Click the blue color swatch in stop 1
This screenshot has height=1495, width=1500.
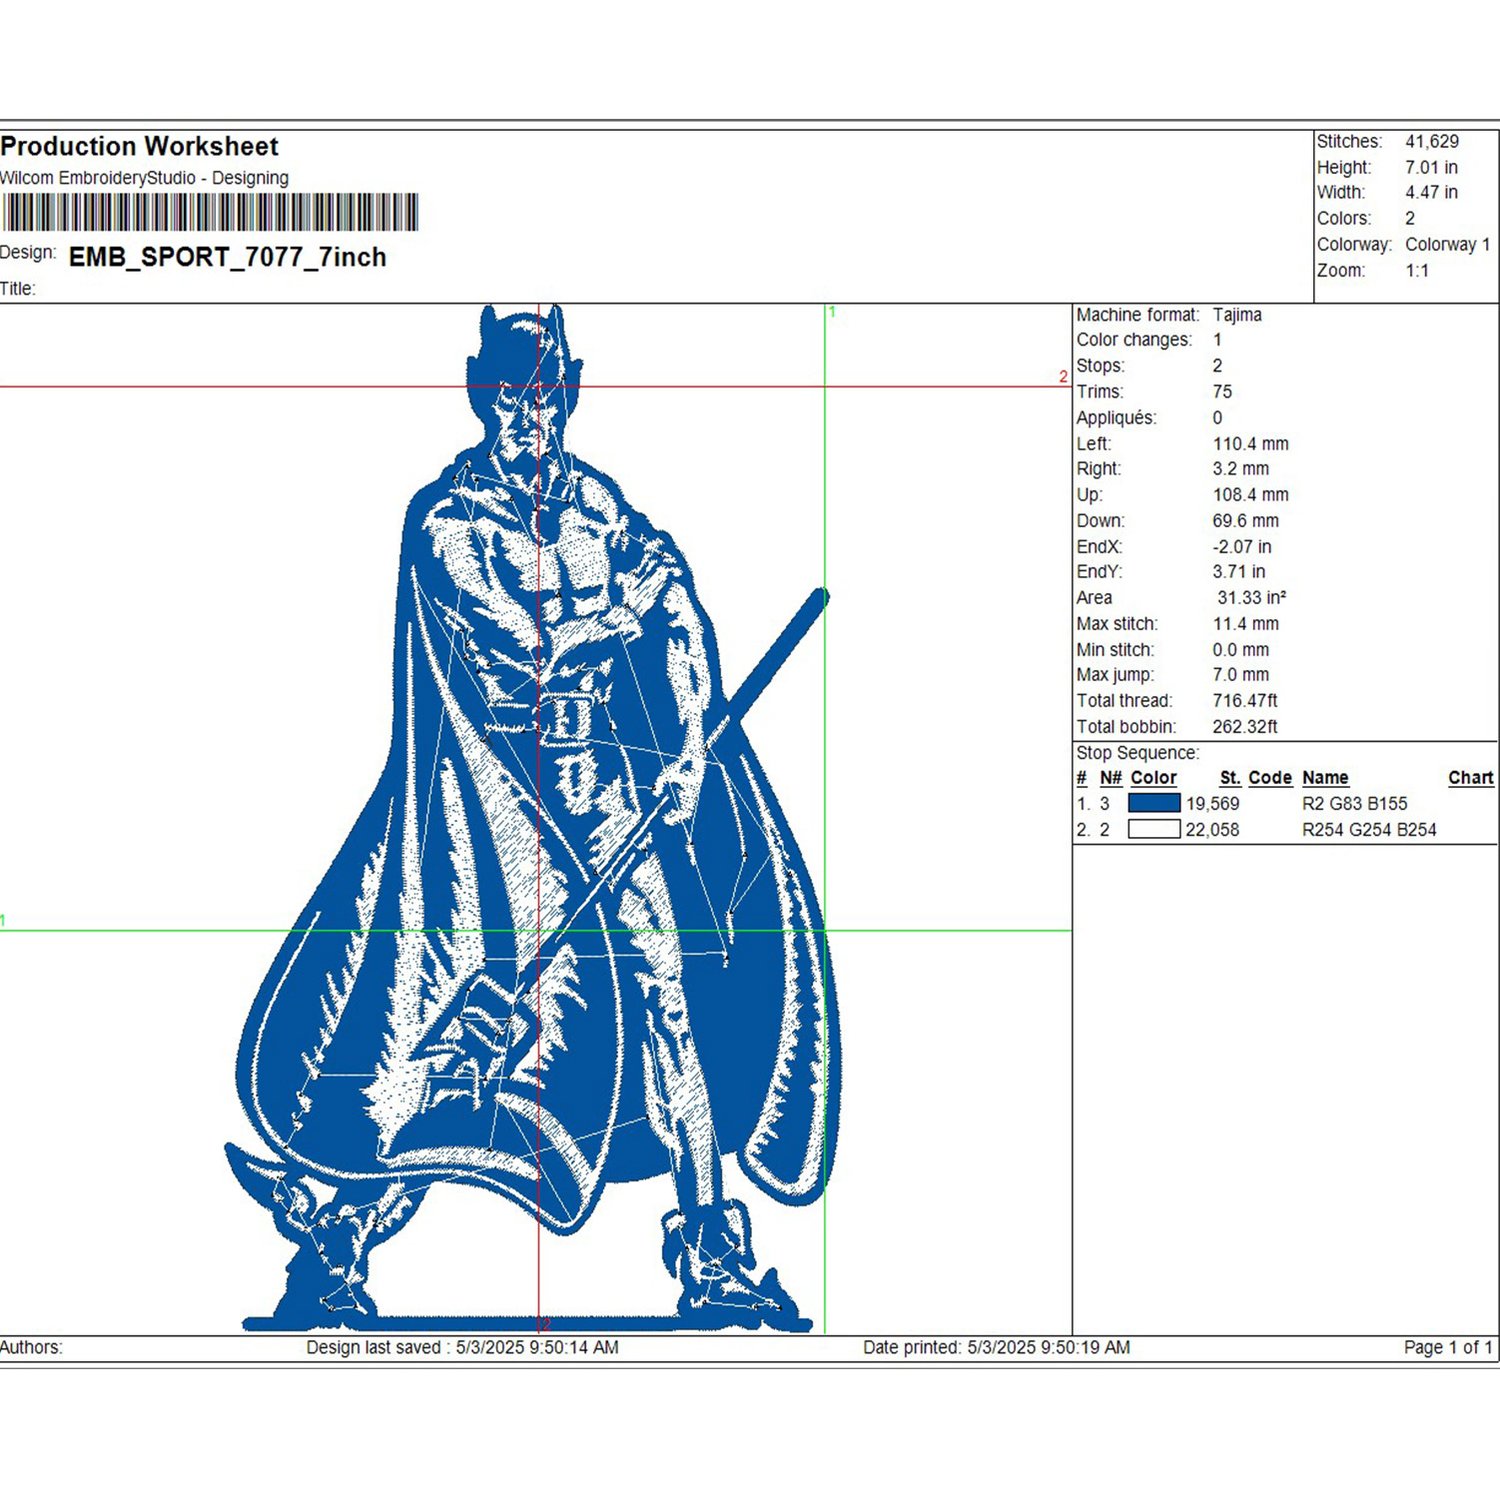click(x=1154, y=803)
